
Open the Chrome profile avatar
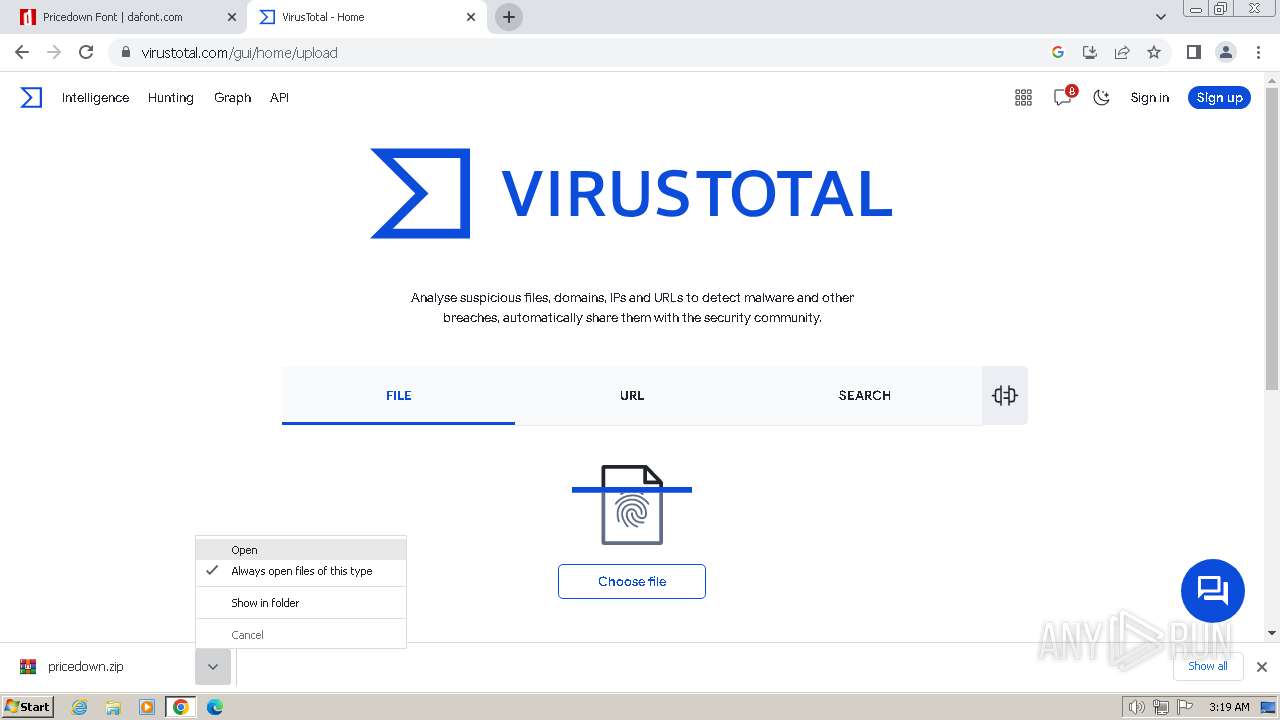1225,52
